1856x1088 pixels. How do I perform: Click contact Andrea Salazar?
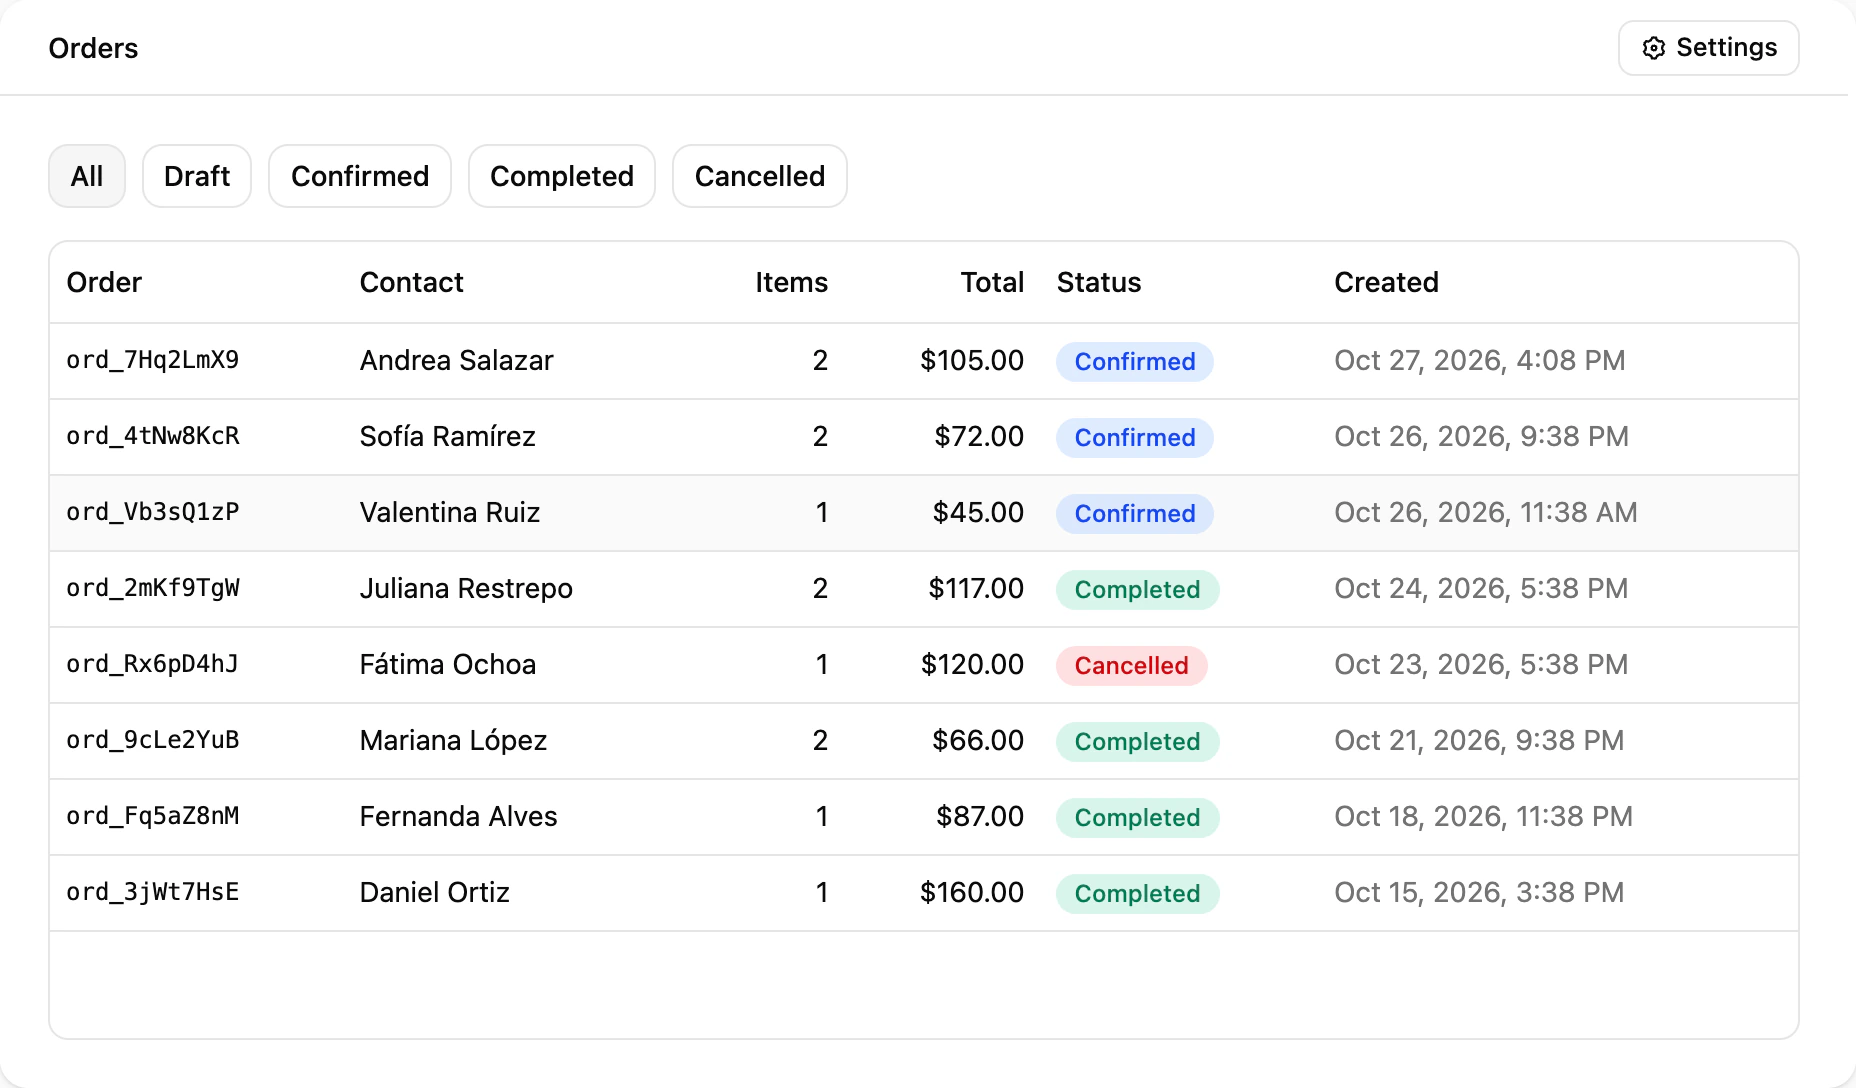456,360
